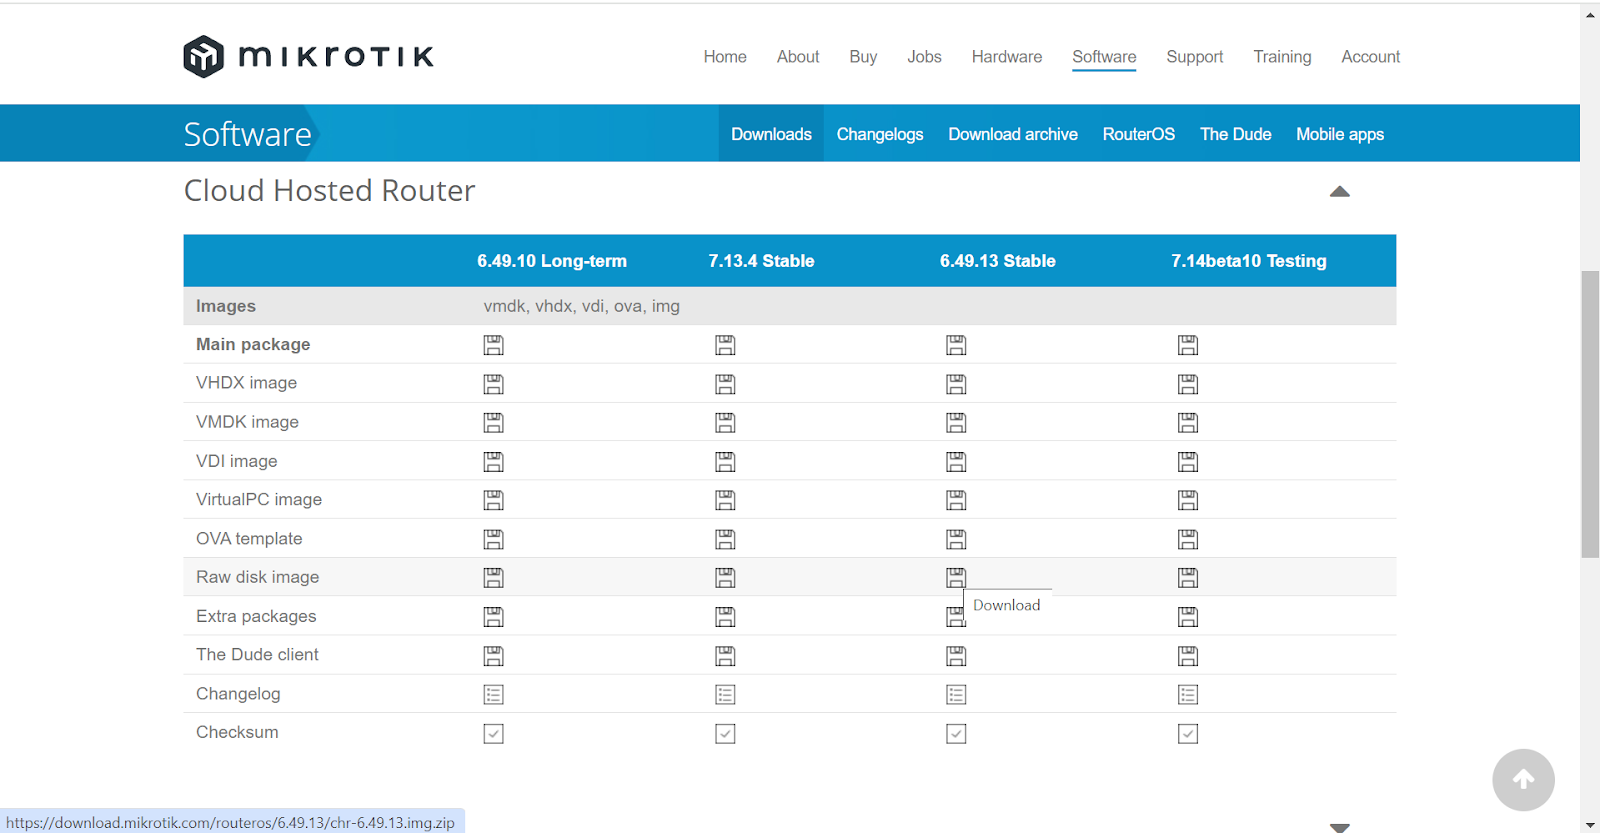Open the Buy menu item
This screenshot has height=833, width=1600.
pyautogui.click(x=863, y=57)
